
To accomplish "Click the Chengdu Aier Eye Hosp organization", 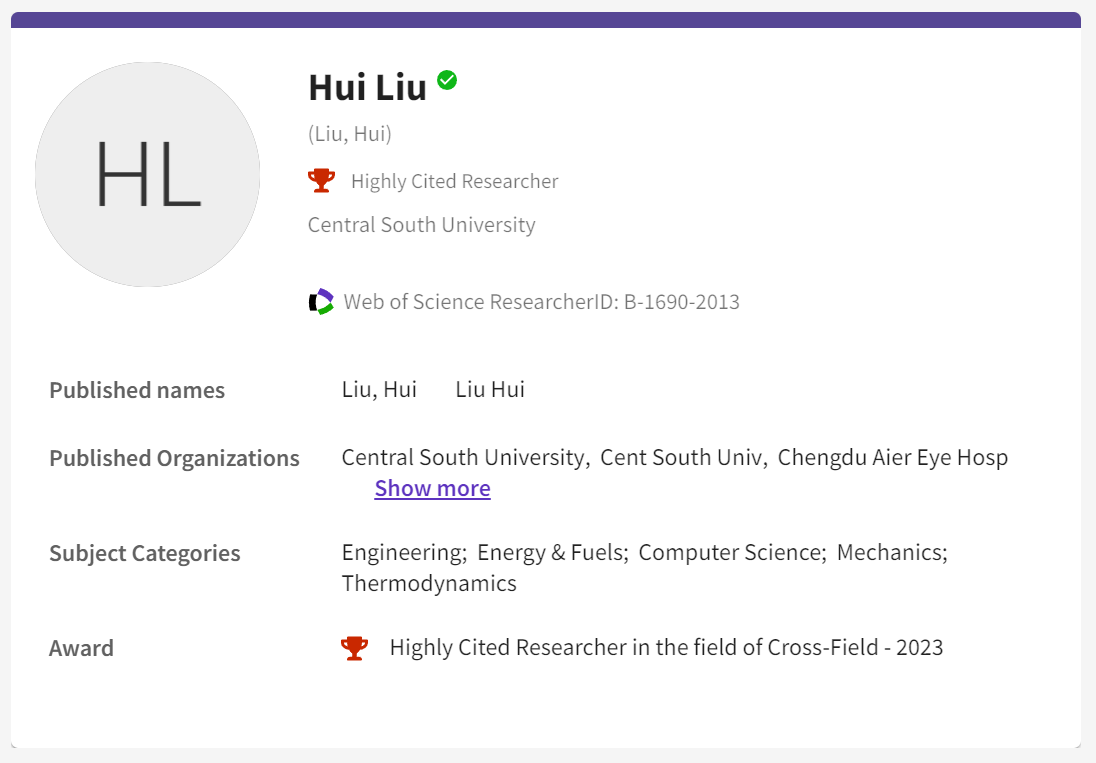I will (892, 458).
